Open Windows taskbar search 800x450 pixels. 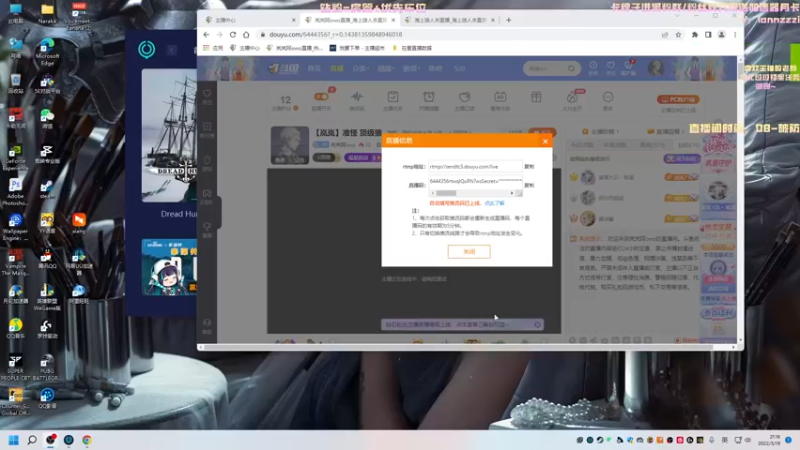(32, 440)
